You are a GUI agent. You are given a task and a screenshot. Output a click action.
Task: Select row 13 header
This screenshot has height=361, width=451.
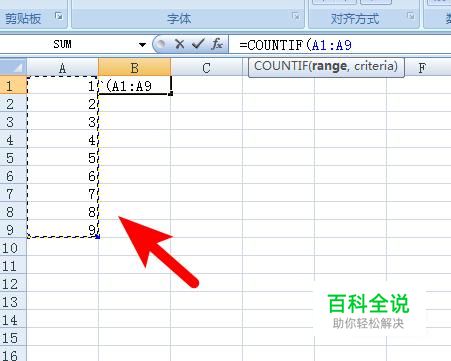[13, 302]
